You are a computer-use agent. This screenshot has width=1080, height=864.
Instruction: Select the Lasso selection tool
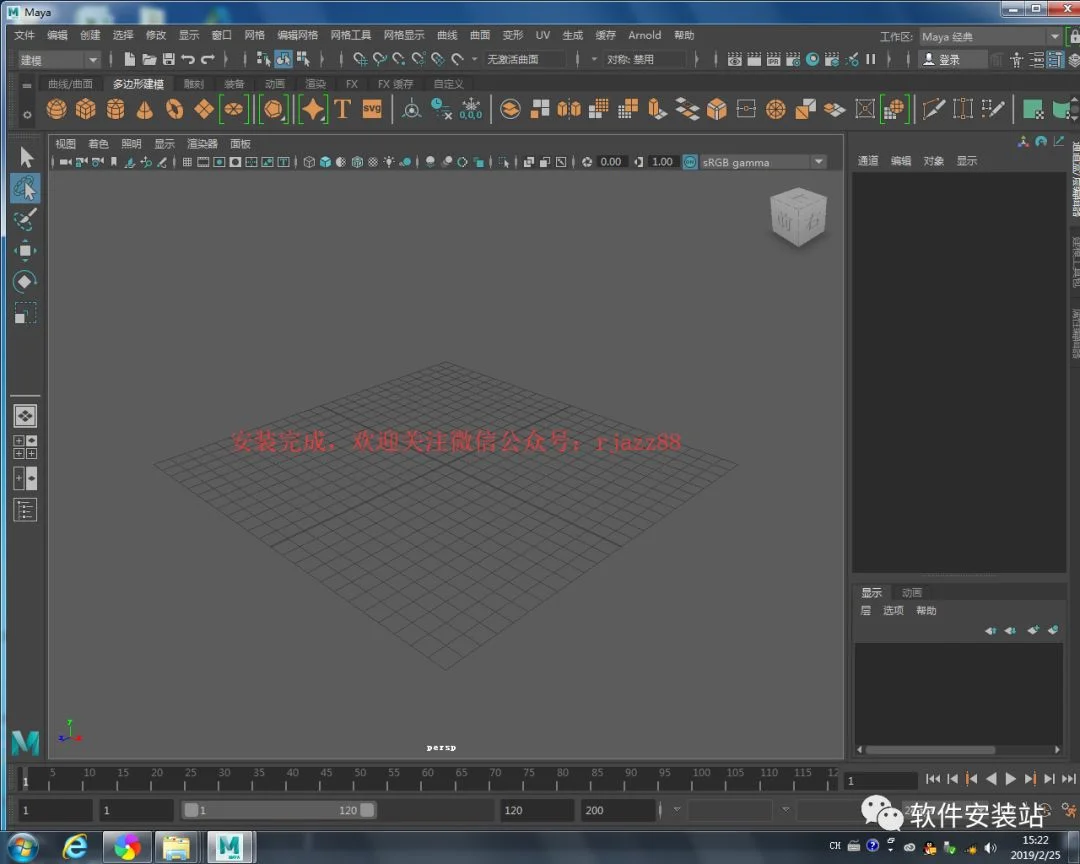tap(25, 188)
